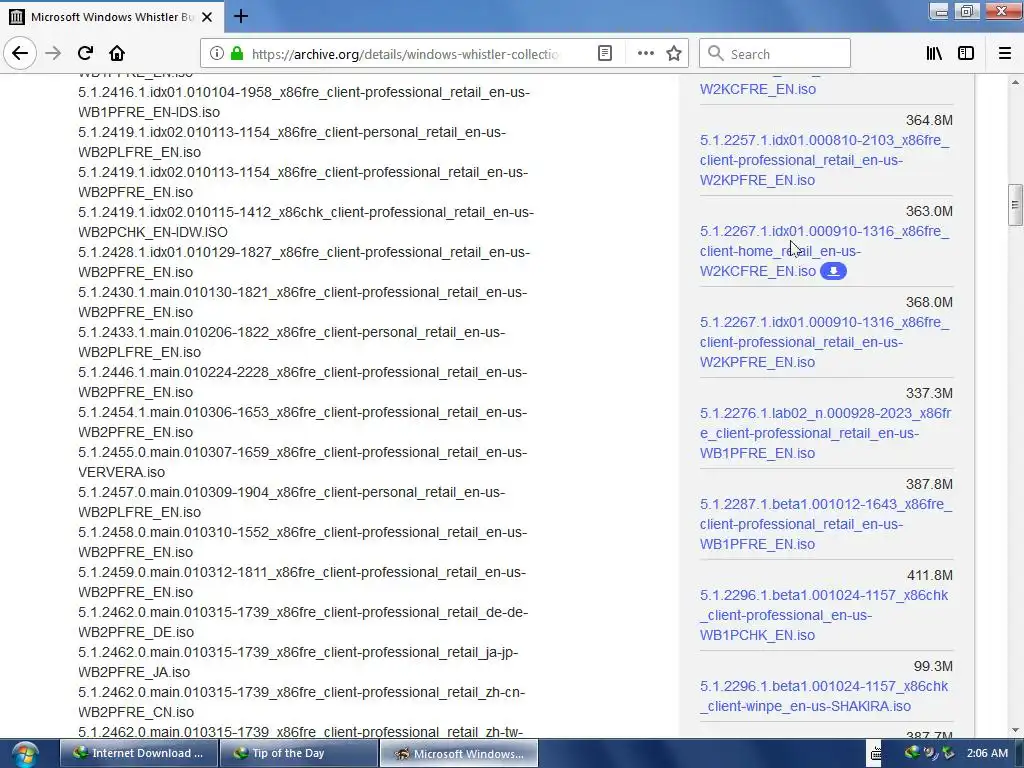
Task: Click the 364.8M file size
Action: [929, 120]
